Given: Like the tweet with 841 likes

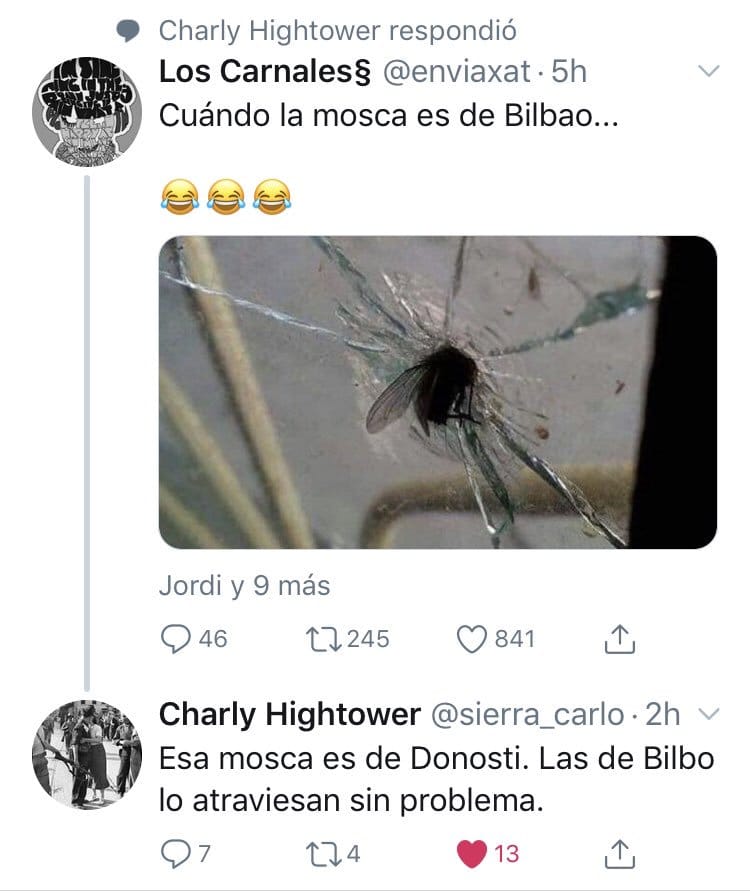Looking at the screenshot, I should [x=472, y=639].
